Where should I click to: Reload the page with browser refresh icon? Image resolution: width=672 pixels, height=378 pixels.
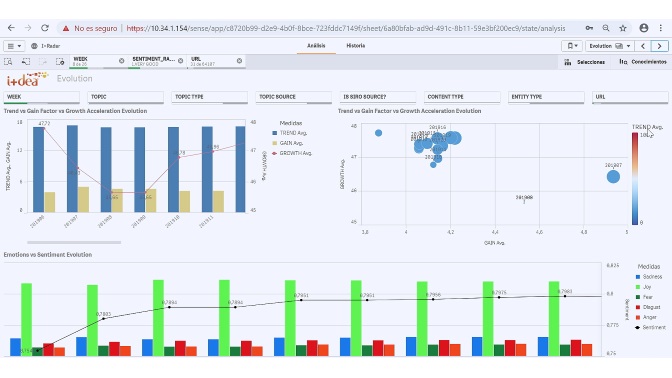point(45,28)
